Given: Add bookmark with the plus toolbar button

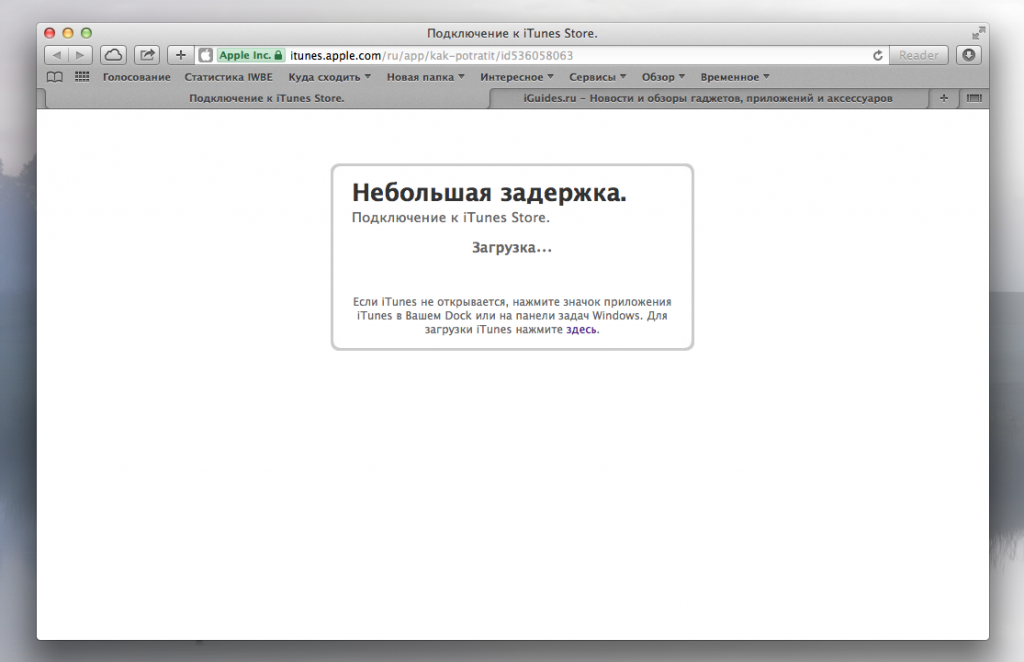Looking at the screenshot, I should coord(181,55).
